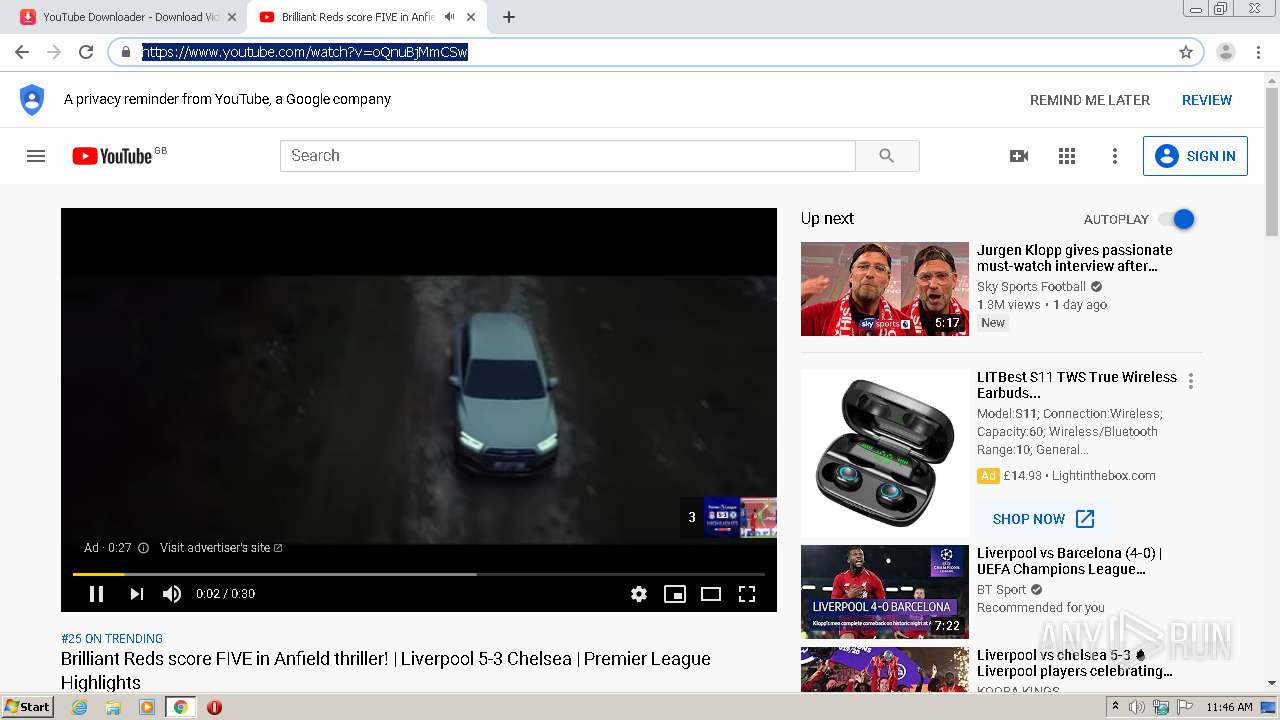Screen dimensions: 1280x720
Task: Launch Internet Explorer from taskbar
Action: (x=79, y=707)
